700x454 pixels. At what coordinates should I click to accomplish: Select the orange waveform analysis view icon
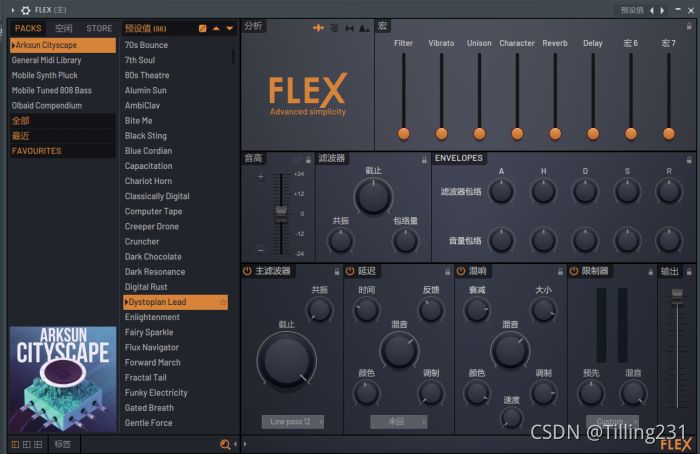click(x=318, y=28)
